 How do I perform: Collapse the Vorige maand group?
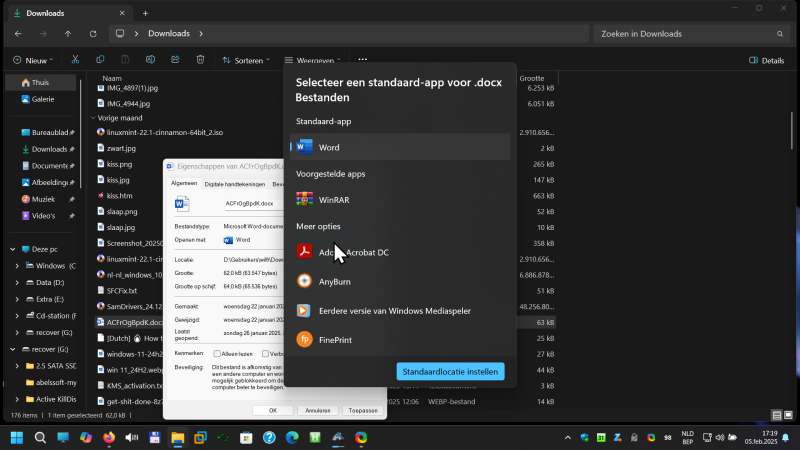tap(93, 118)
